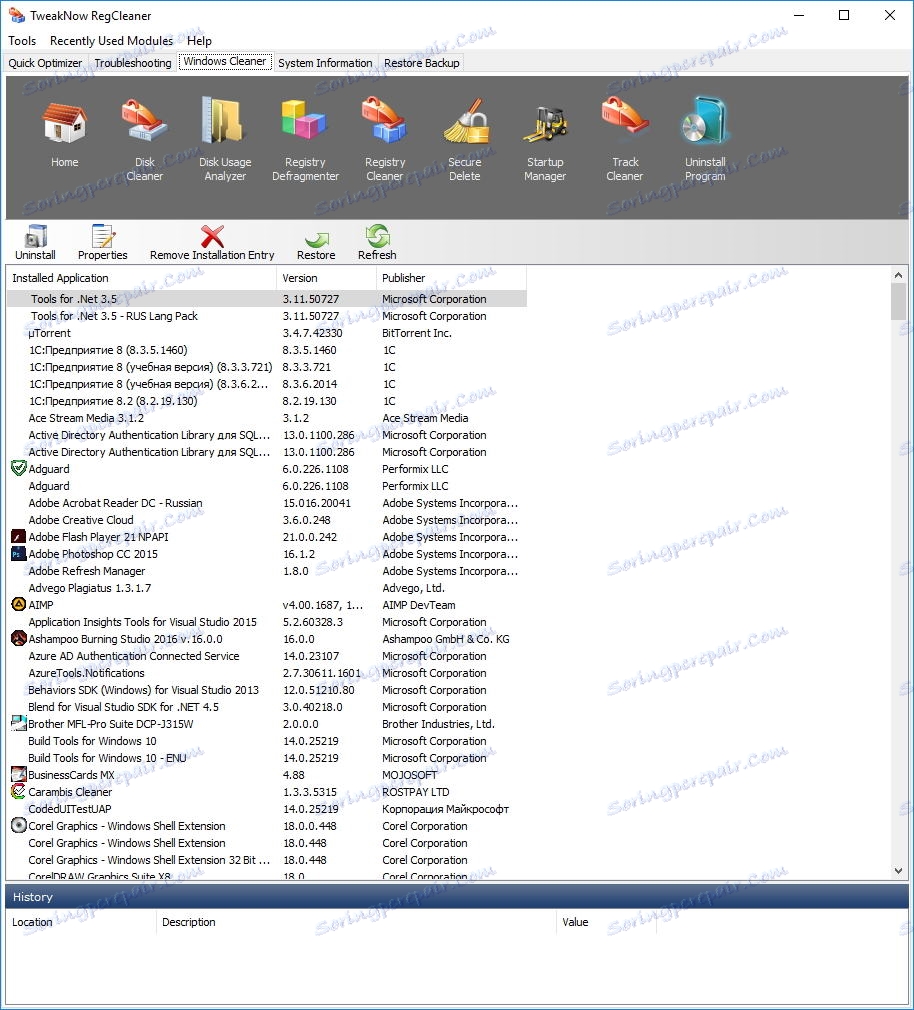Open the Tools menu
This screenshot has width=914, height=1010.
tap(22, 41)
